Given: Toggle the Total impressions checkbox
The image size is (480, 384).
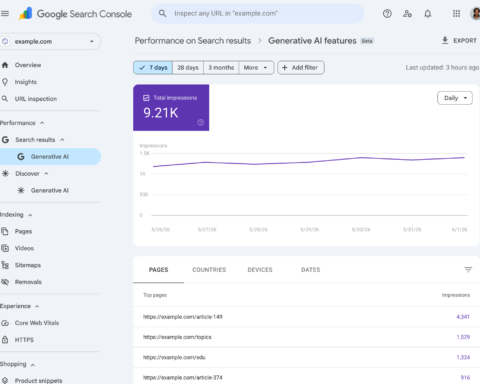Looking at the screenshot, I should (x=146, y=98).
